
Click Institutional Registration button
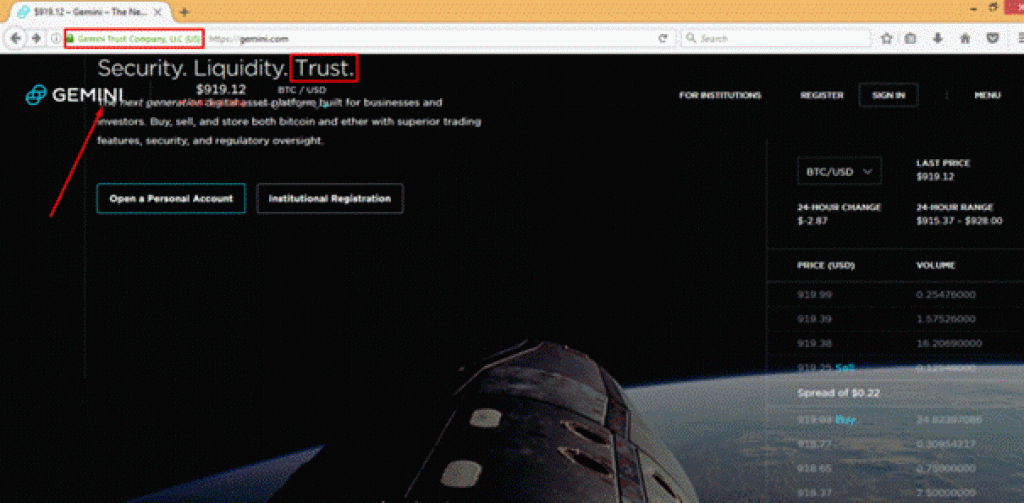click(x=330, y=199)
